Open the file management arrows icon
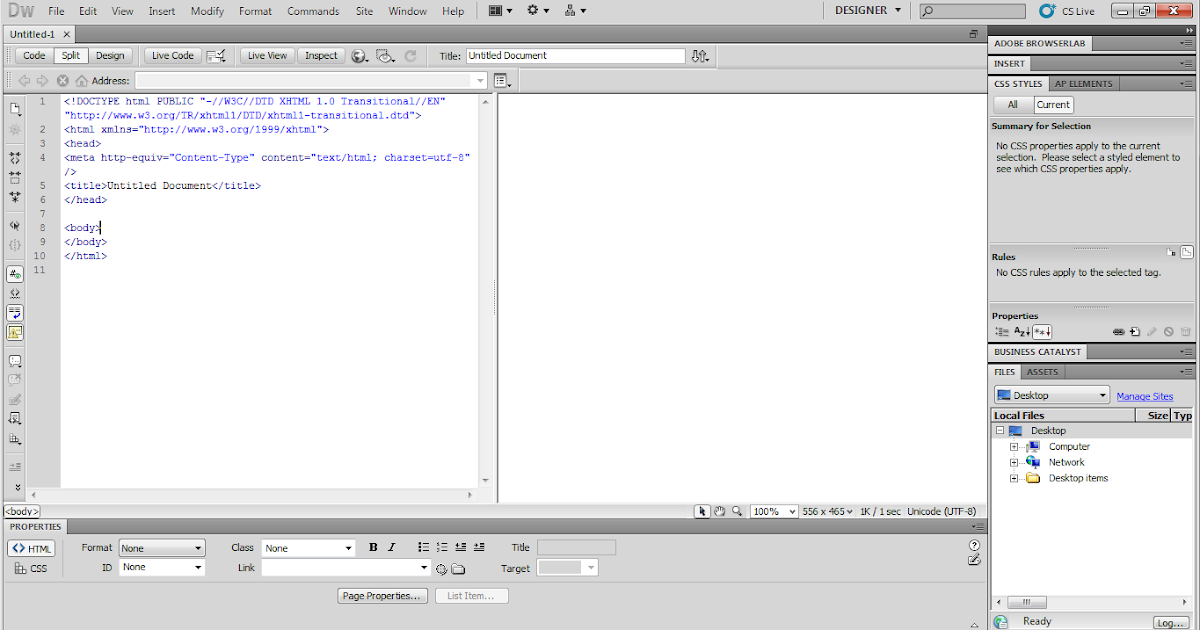 pyautogui.click(x=700, y=56)
